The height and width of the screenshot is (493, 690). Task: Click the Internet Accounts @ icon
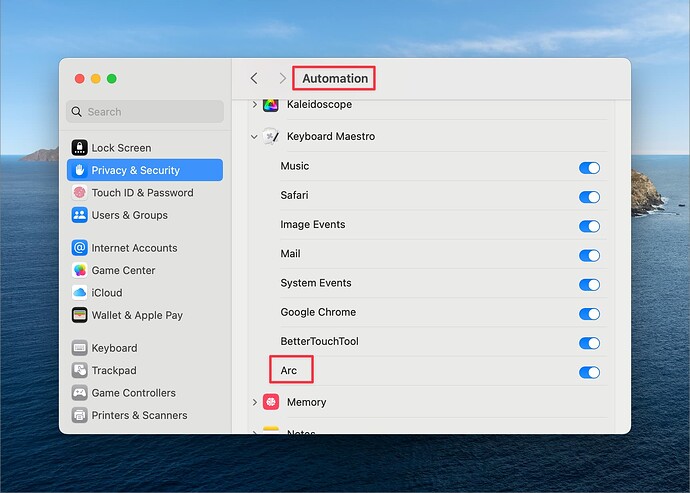coord(80,248)
